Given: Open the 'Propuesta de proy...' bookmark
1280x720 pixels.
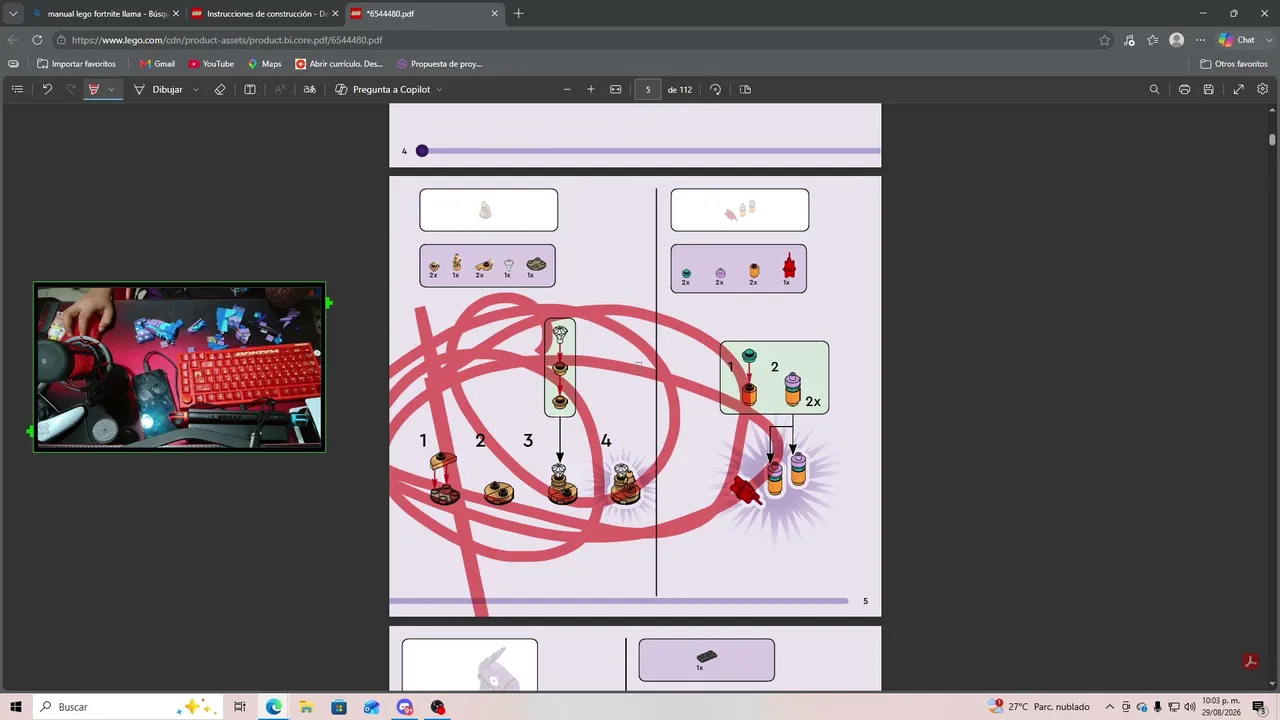Looking at the screenshot, I should 439,64.
